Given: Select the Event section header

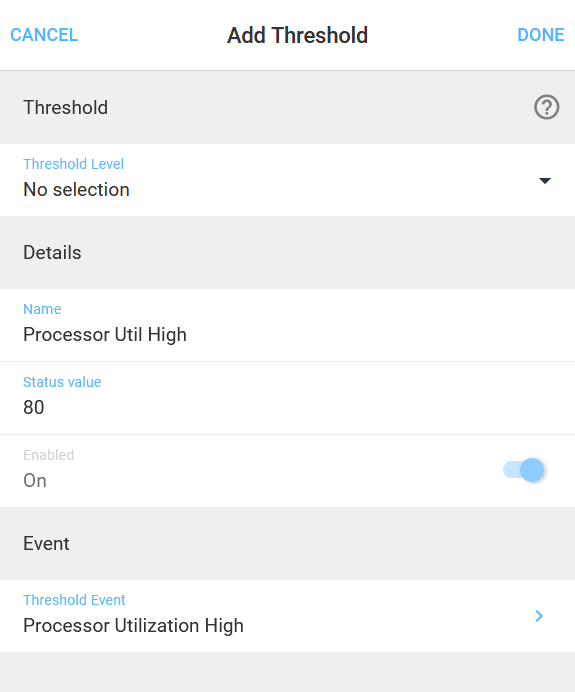Looking at the screenshot, I should (287, 543).
